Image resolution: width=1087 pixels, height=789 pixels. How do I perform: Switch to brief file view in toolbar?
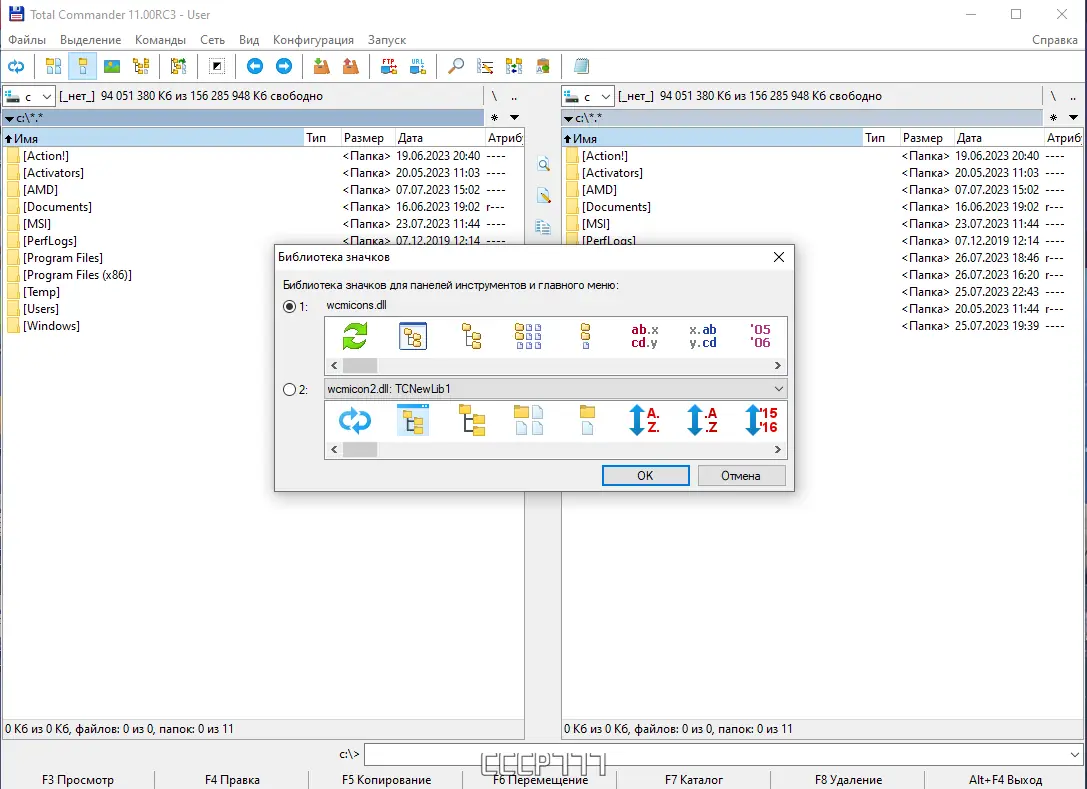[53, 67]
